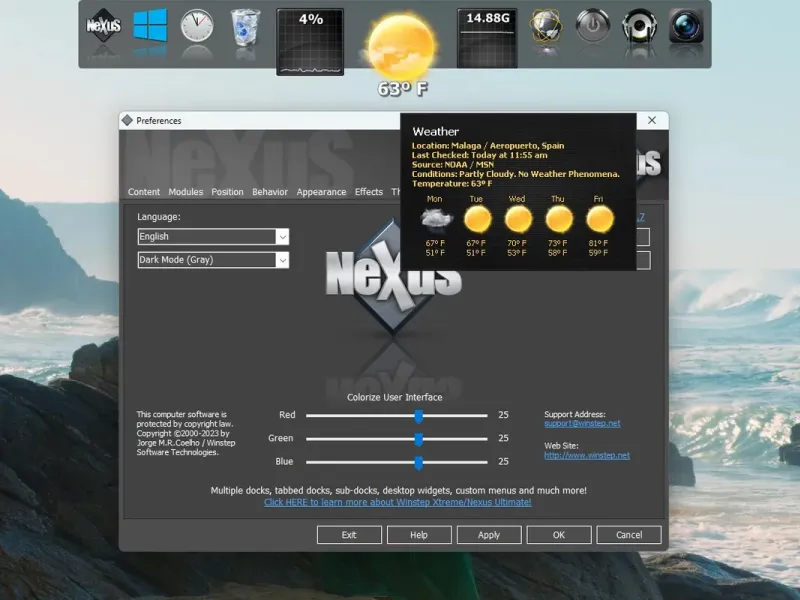Click the Nexus logo icon in the dock
800x600 pixels.
[104, 26]
